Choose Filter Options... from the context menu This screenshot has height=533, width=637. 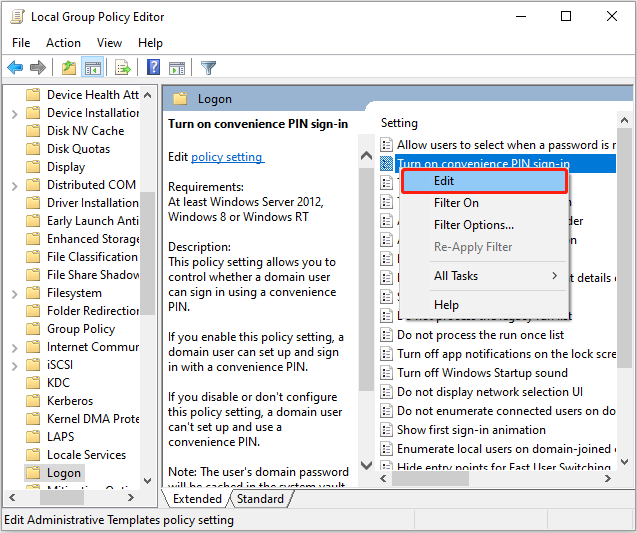point(484,225)
